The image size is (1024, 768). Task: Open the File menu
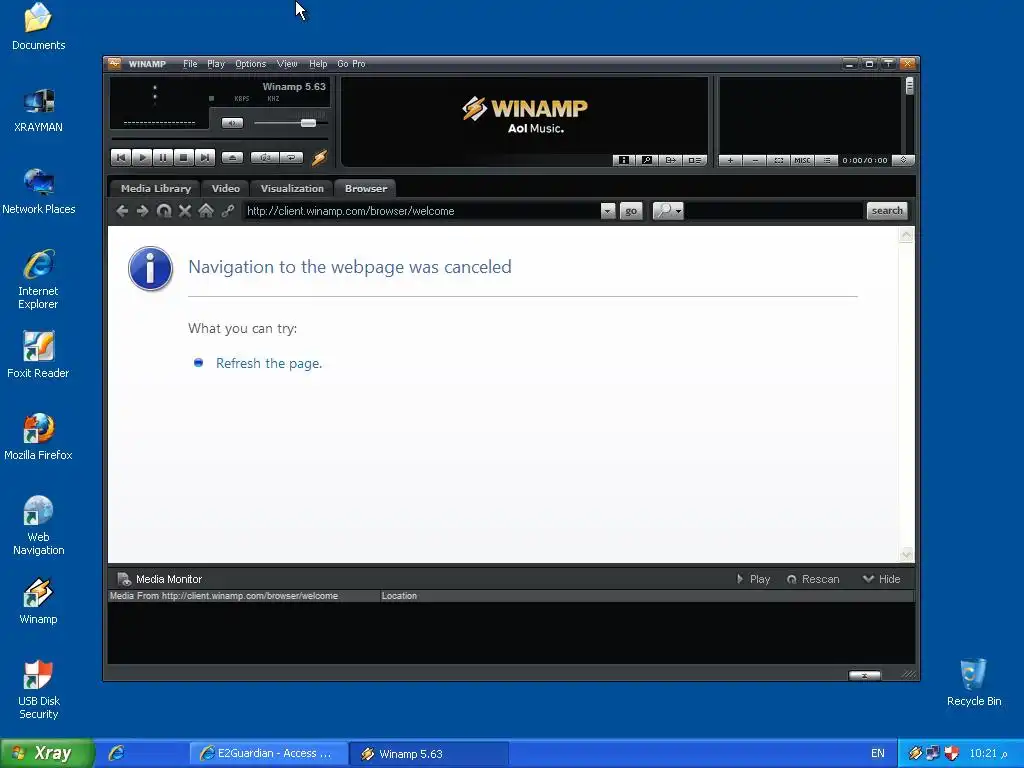coord(190,64)
